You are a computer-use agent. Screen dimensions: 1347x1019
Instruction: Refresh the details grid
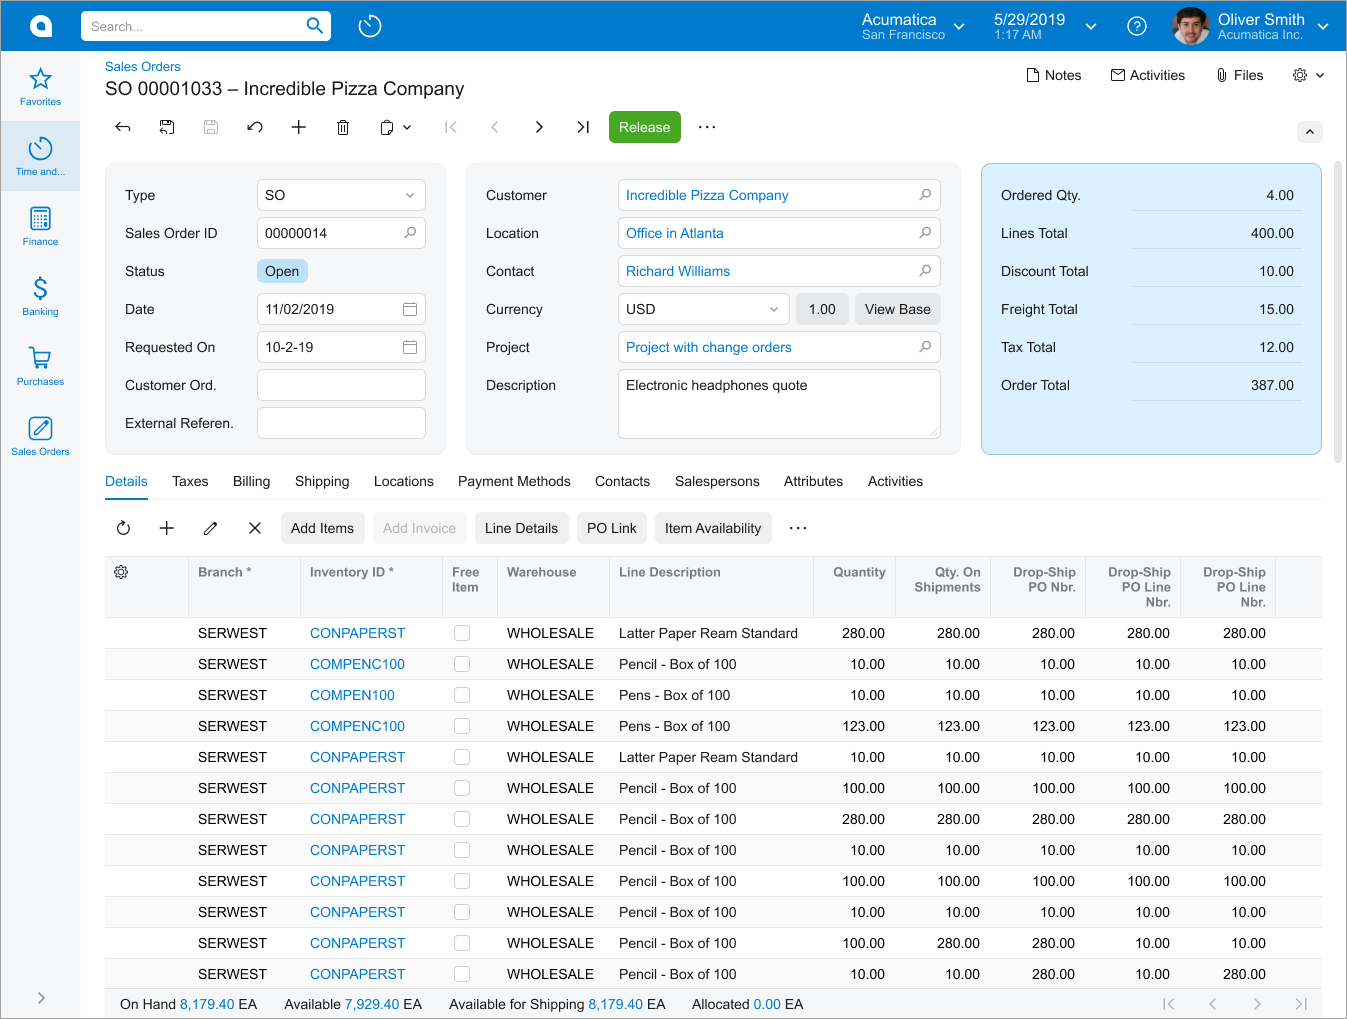123,528
